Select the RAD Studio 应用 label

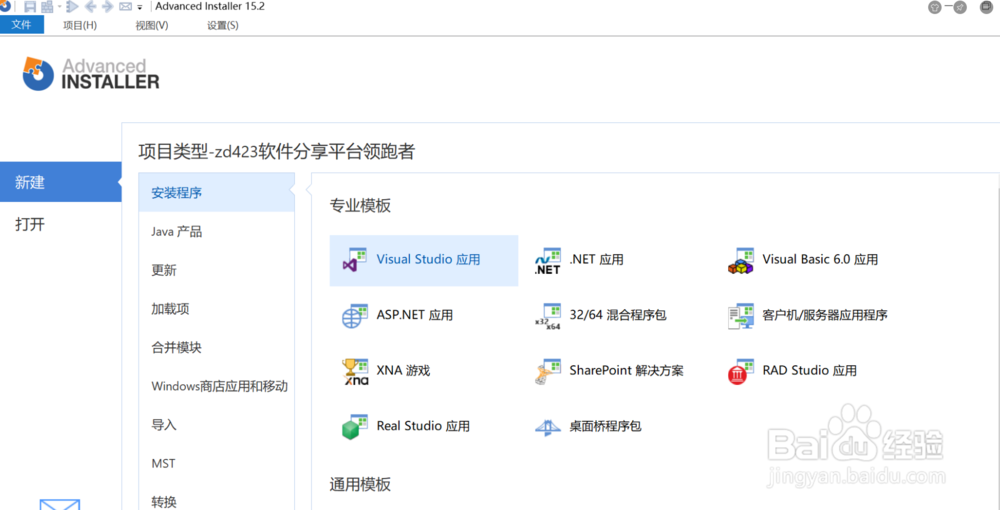pyautogui.click(x=809, y=370)
